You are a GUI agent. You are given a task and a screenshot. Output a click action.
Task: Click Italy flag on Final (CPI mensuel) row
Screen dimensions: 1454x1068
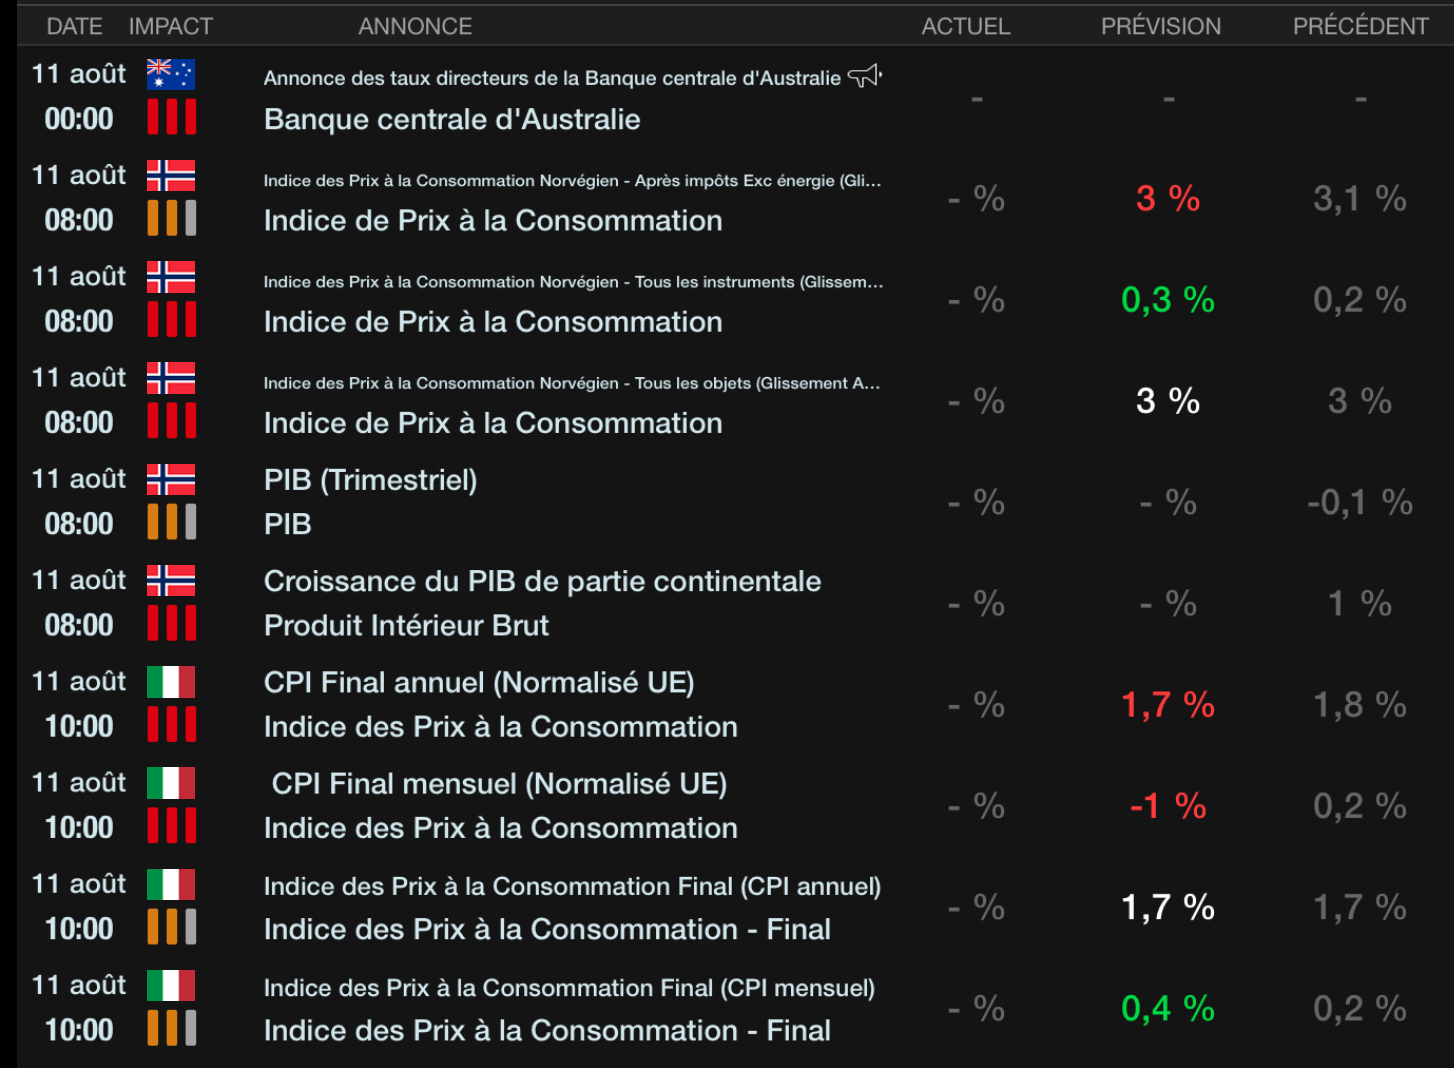(171, 986)
